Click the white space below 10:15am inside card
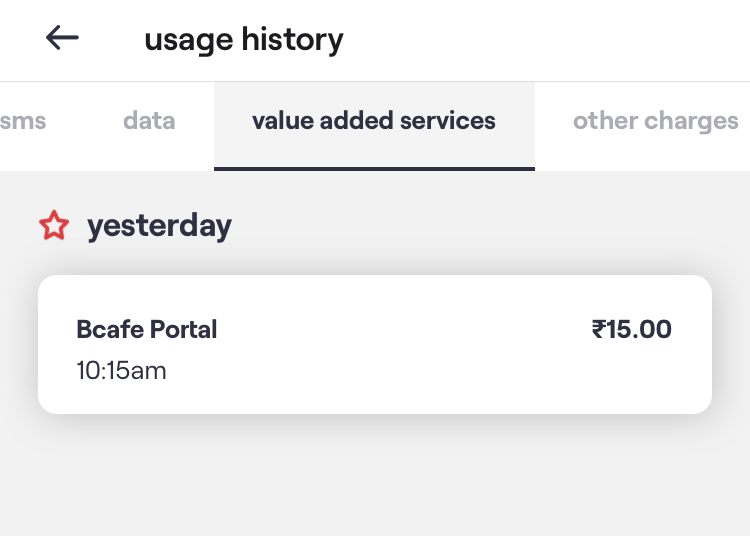Screen dimensions: 750x536 pyautogui.click(x=122, y=398)
